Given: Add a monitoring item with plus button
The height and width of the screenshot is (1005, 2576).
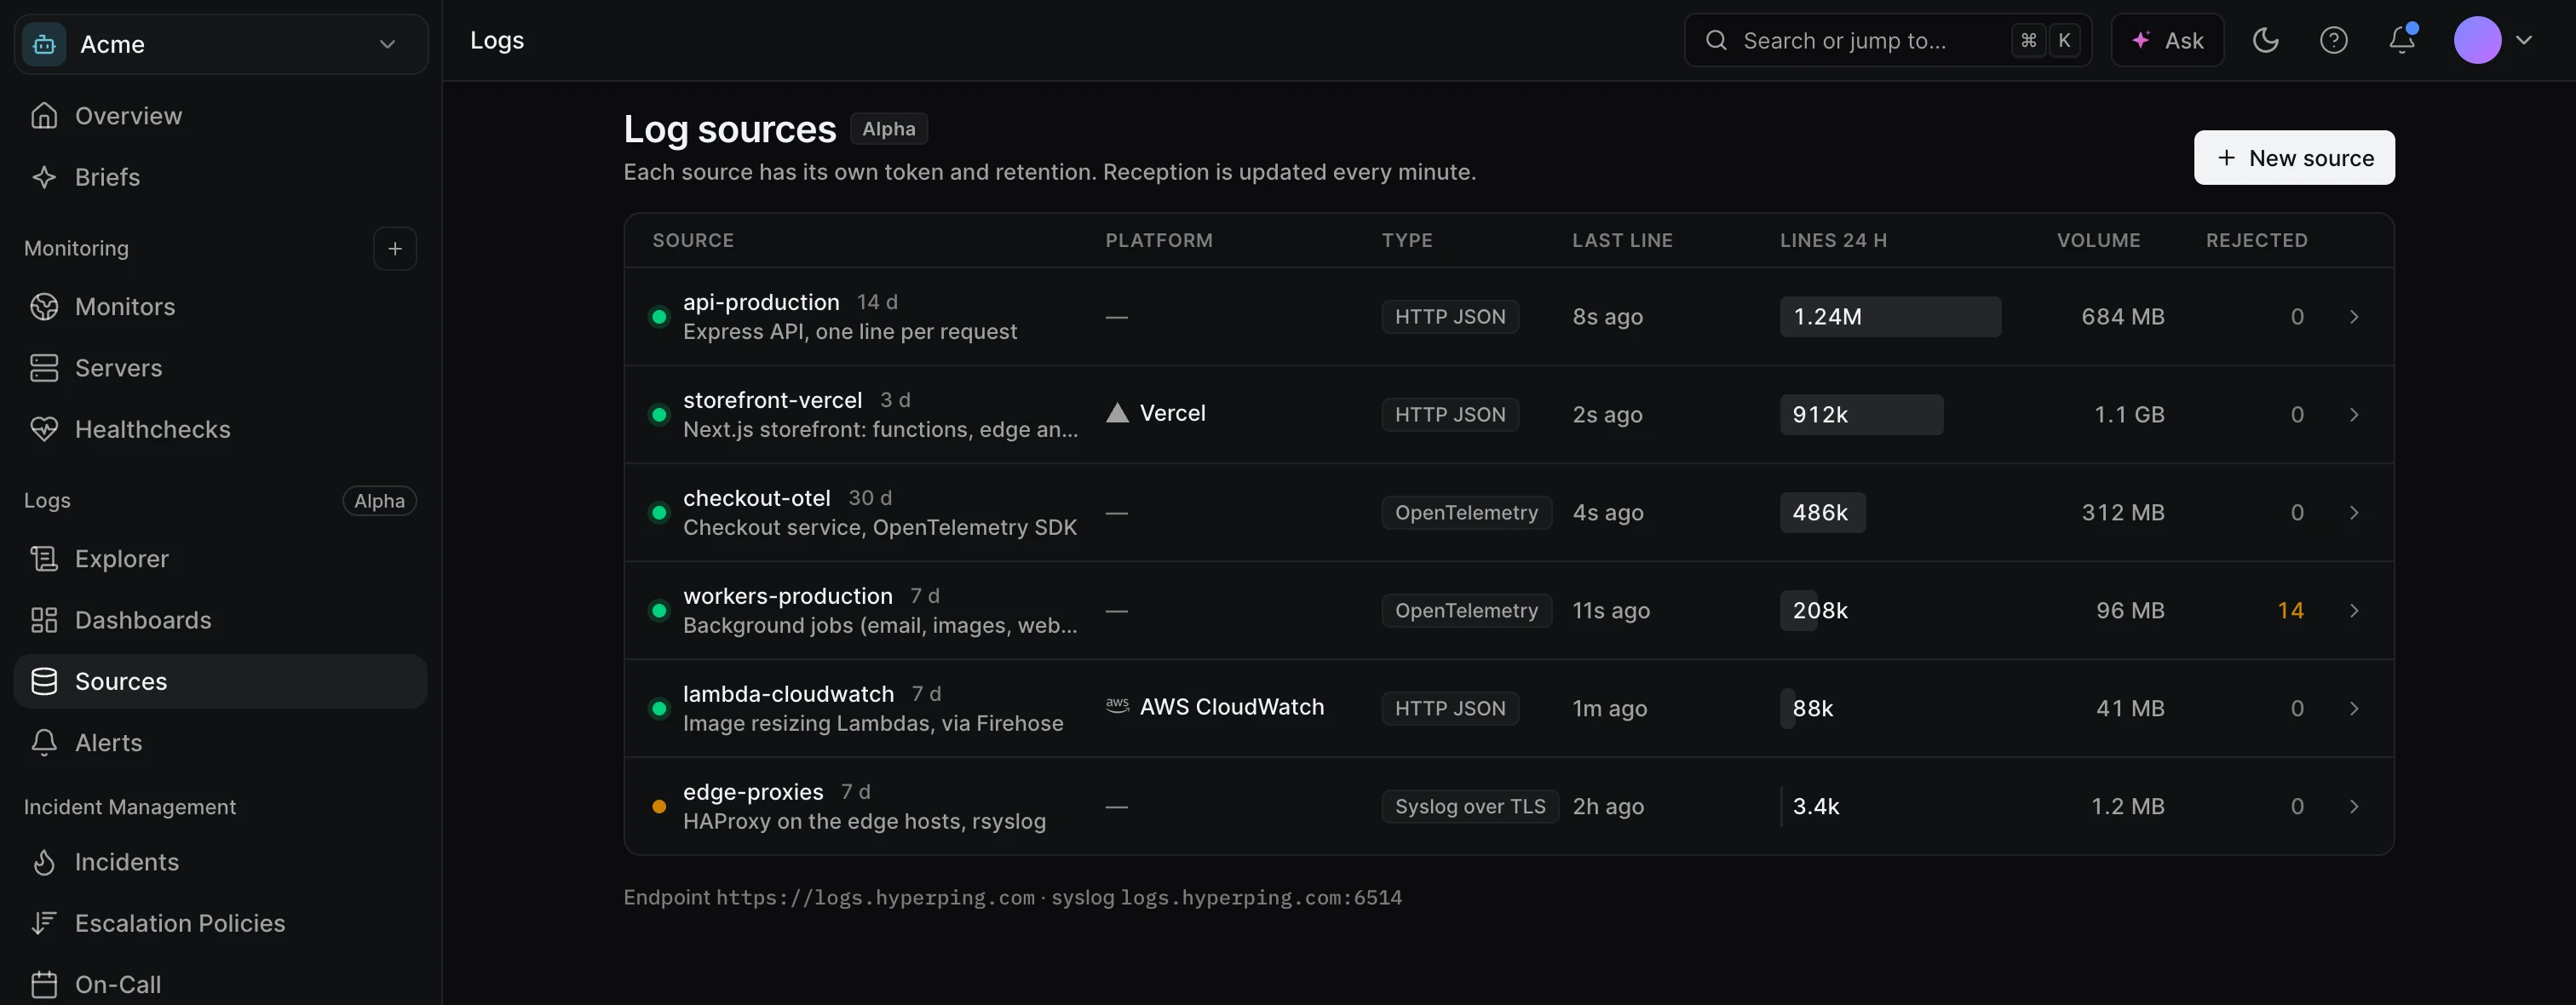Looking at the screenshot, I should pyautogui.click(x=395, y=249).
